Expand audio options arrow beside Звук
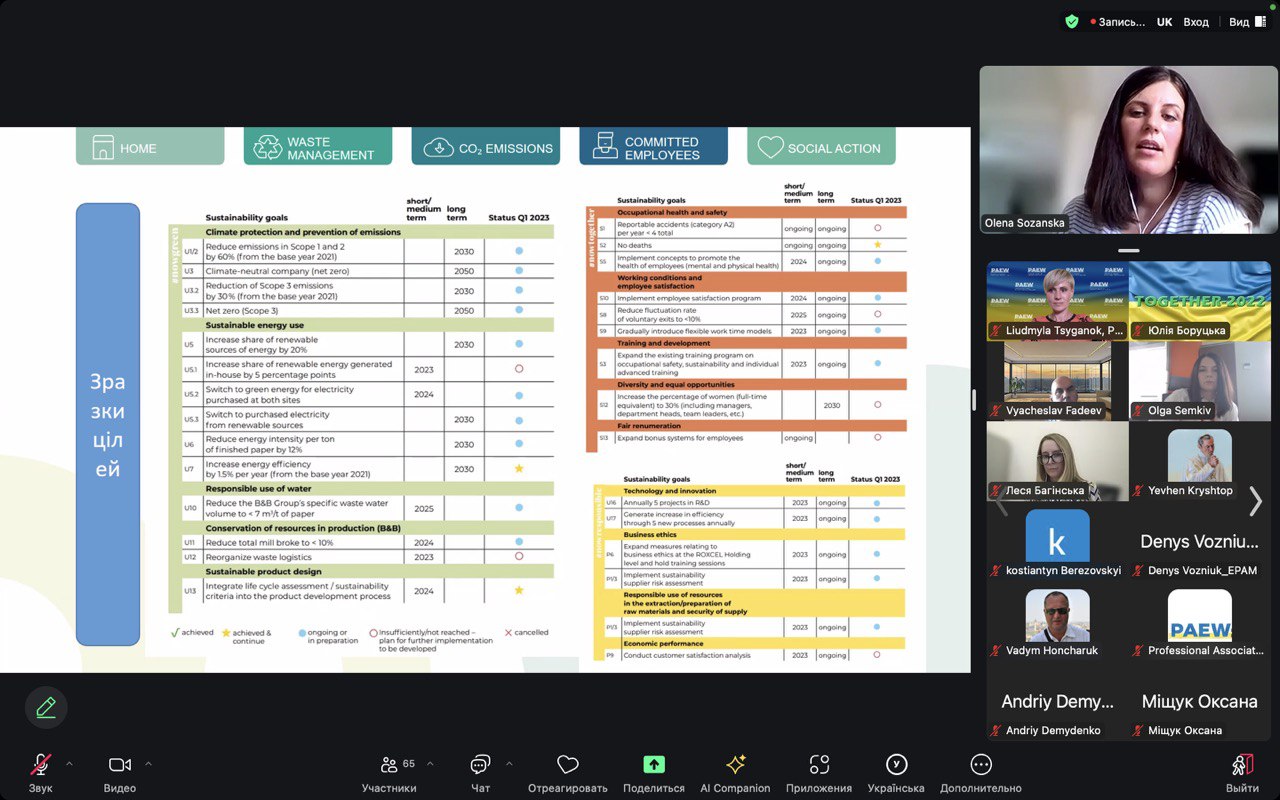This screenshot has height=800, width=1280. [x=69, y=764]
